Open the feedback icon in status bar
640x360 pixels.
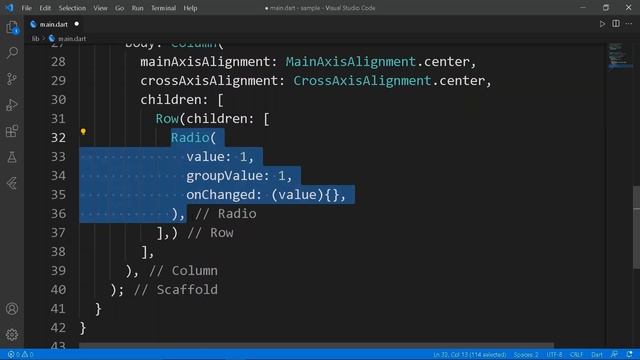pos(614,354)
